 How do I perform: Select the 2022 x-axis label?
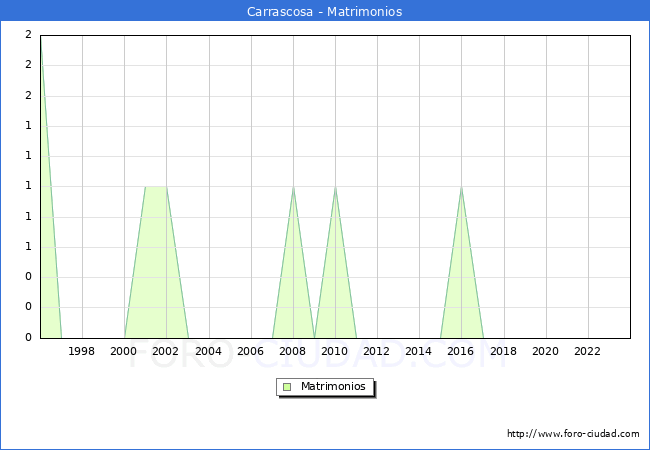587,351
